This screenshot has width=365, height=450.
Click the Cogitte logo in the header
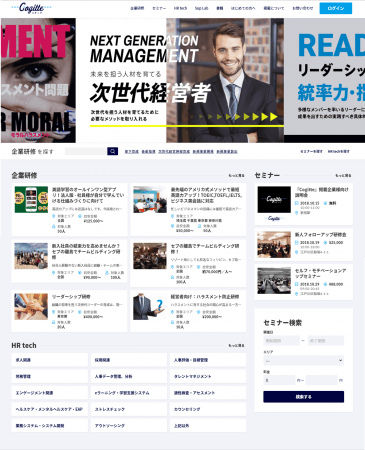[31, 8]
